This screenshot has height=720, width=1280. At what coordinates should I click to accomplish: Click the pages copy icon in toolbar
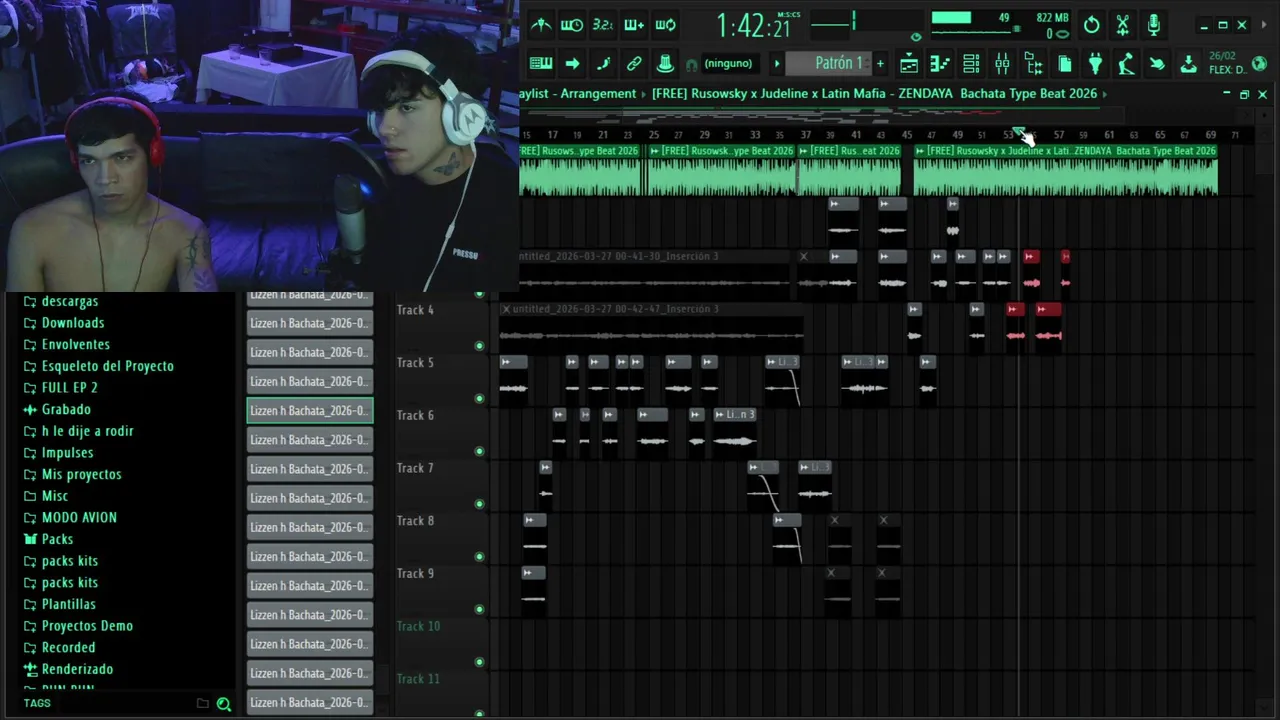point(1065,64)
